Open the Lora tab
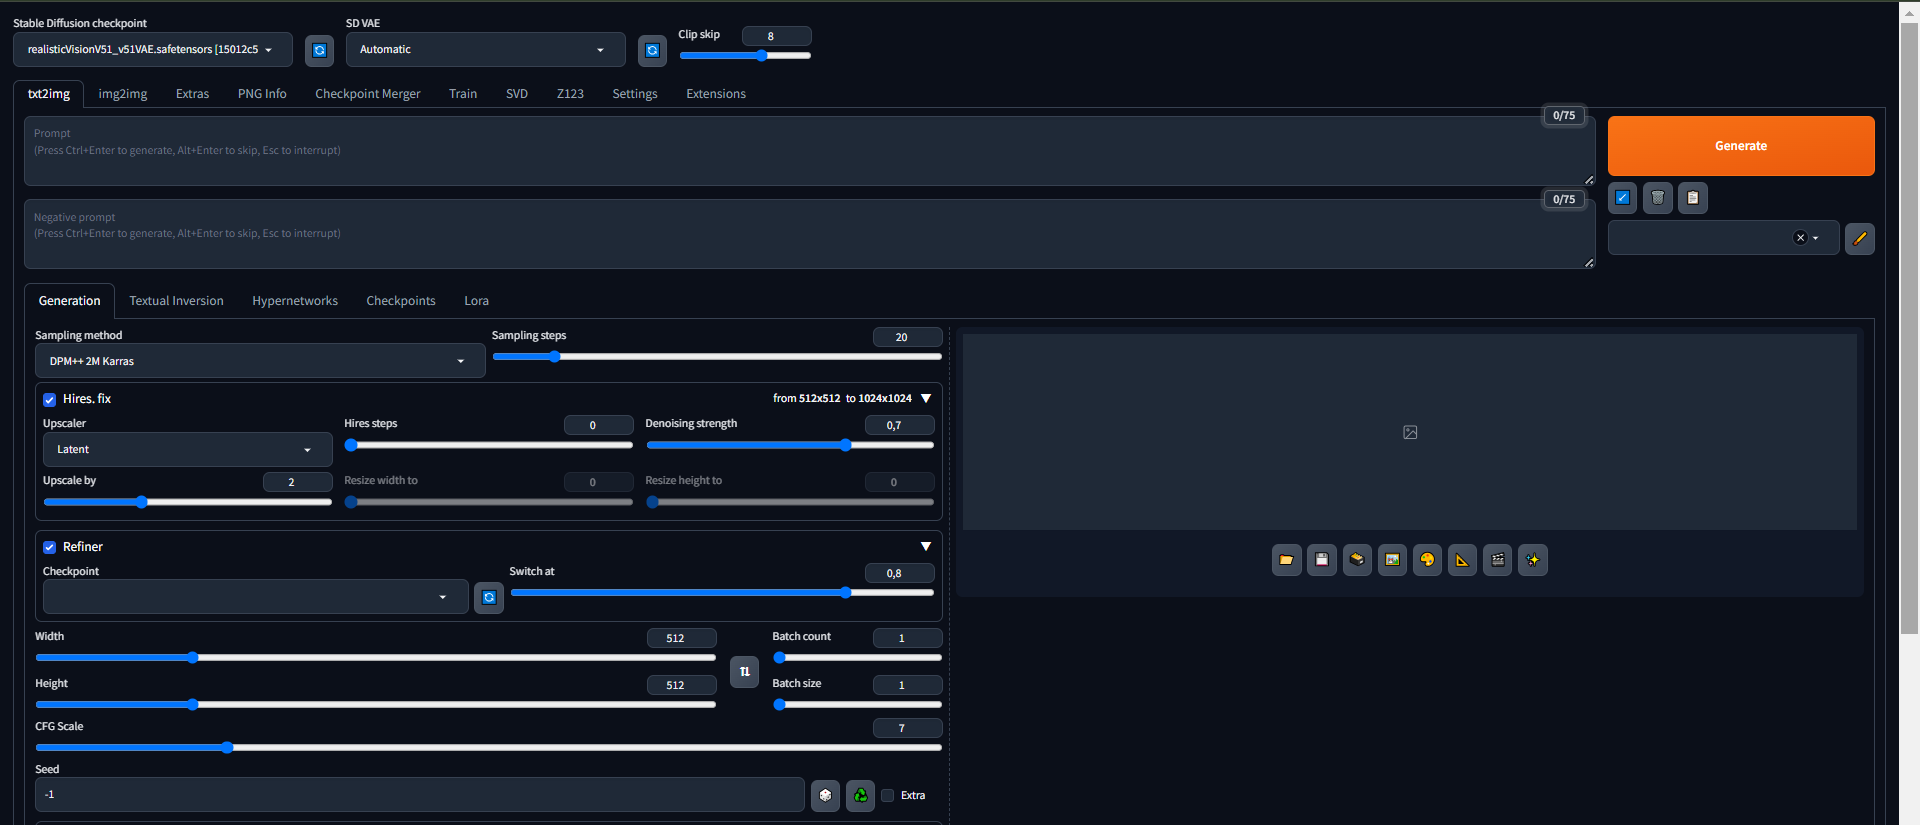Viewport: 1920px width, 825px height. coord(476,301)
